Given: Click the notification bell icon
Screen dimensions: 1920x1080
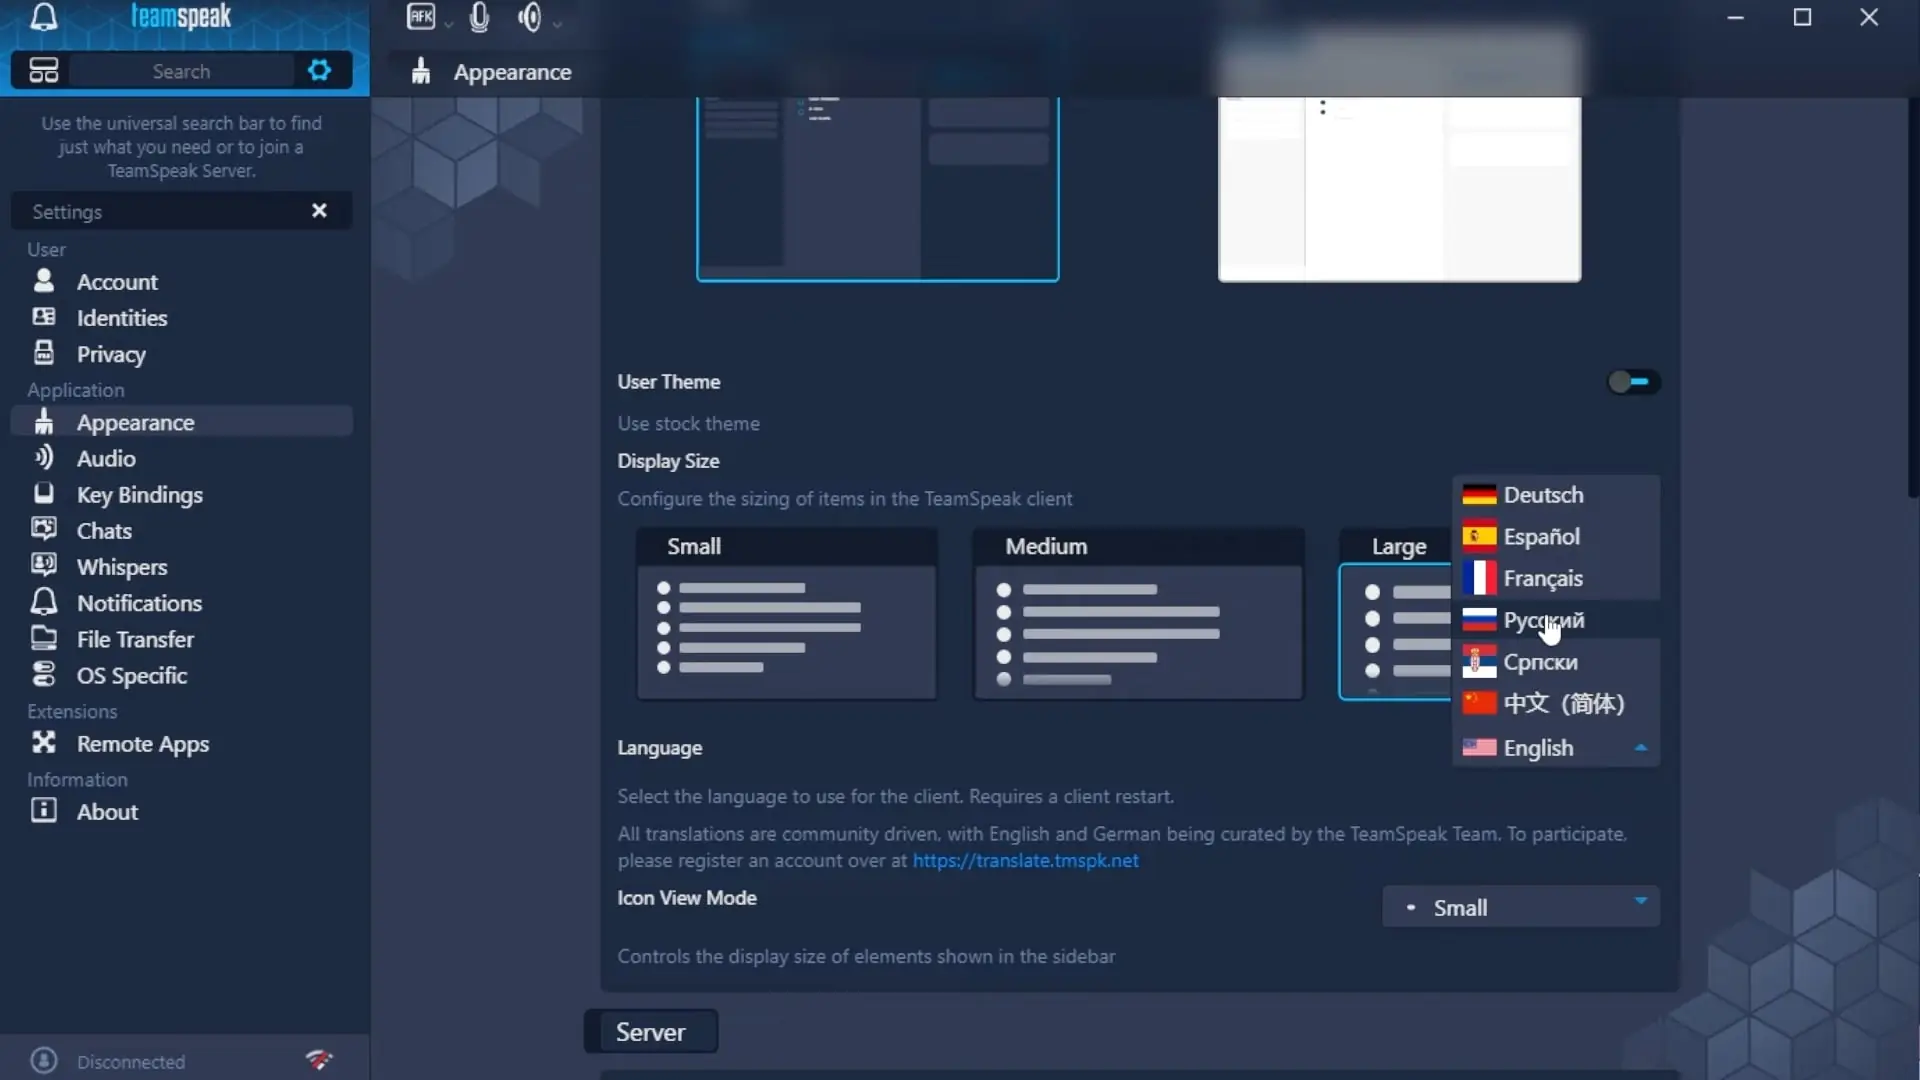Looking at the screenshot, I should pos(44,17).
